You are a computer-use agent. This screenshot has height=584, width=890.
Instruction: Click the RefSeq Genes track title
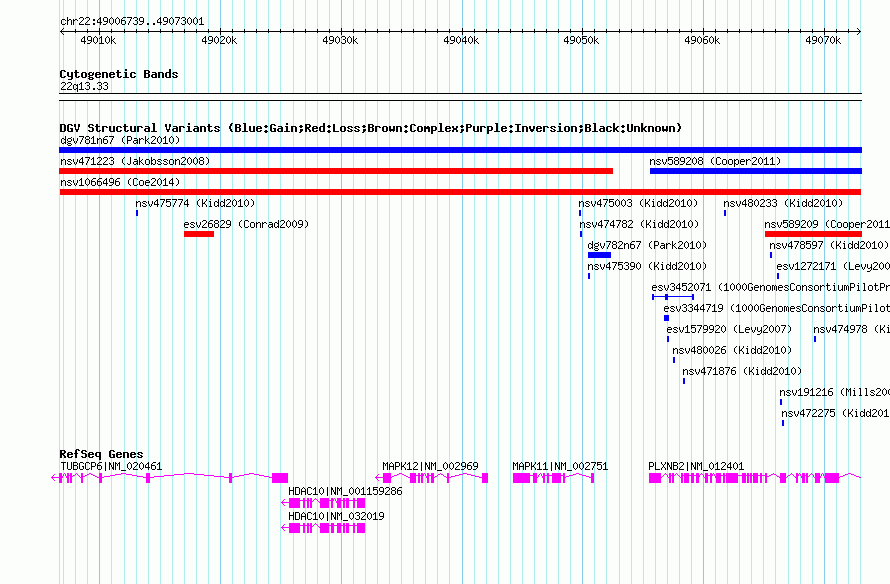(101, 454)
